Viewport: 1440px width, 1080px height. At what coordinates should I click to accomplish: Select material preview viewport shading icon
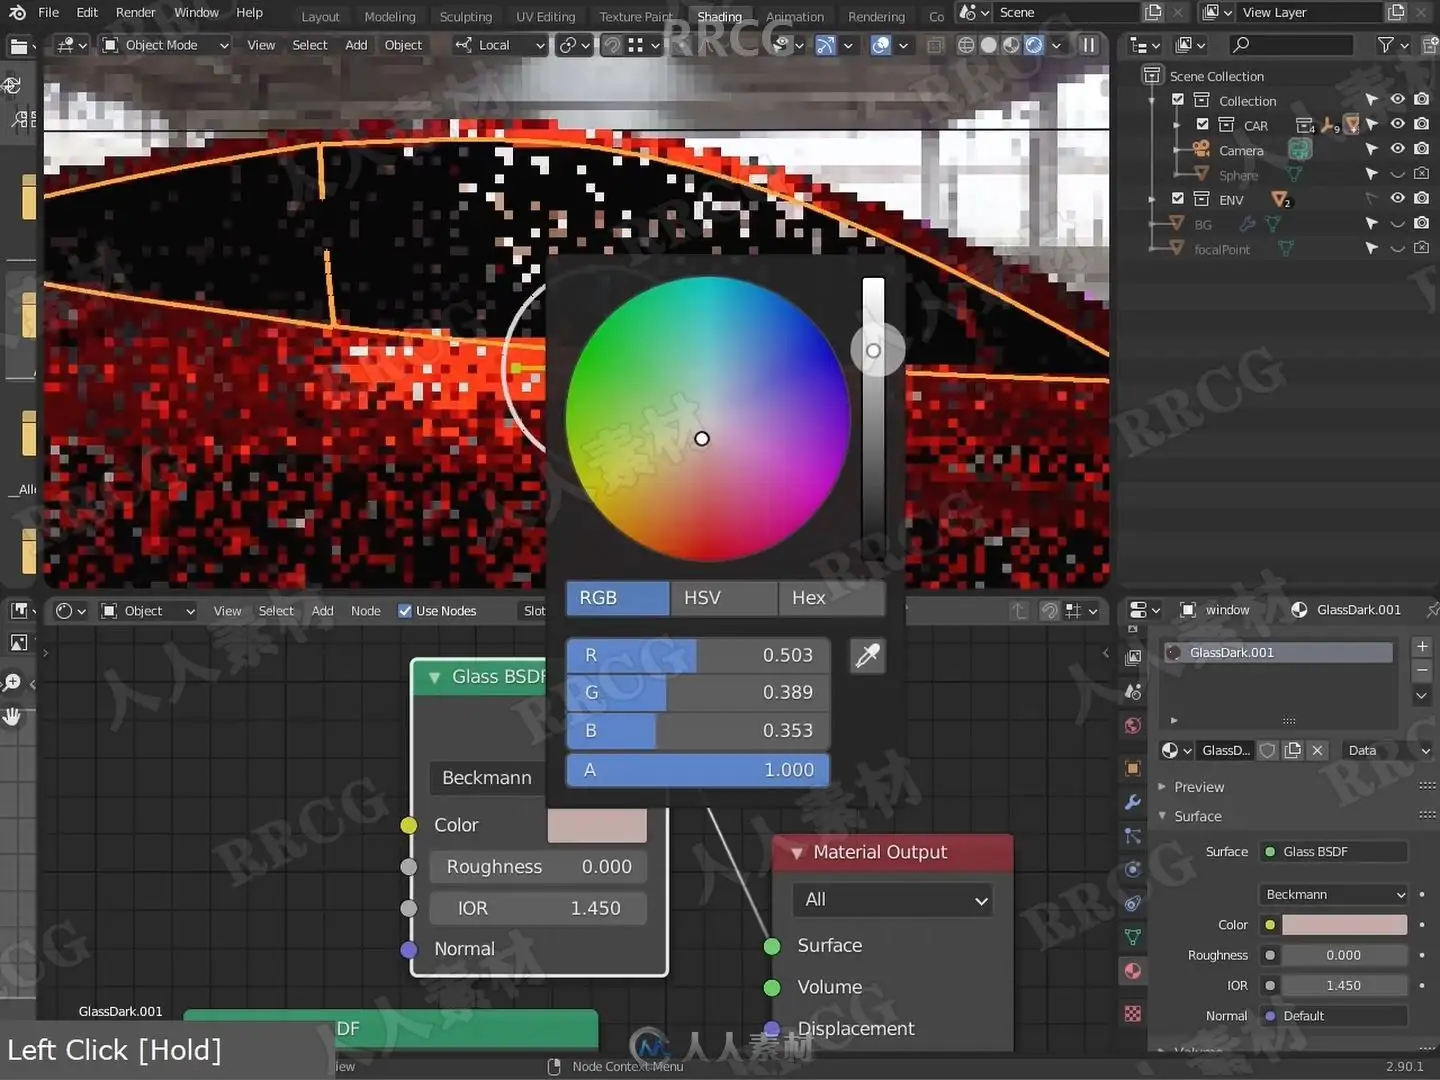(1011, 45)
